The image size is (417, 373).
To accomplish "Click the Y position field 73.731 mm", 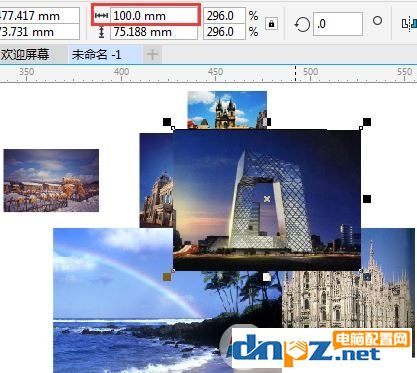I will (x=39, y=32).
